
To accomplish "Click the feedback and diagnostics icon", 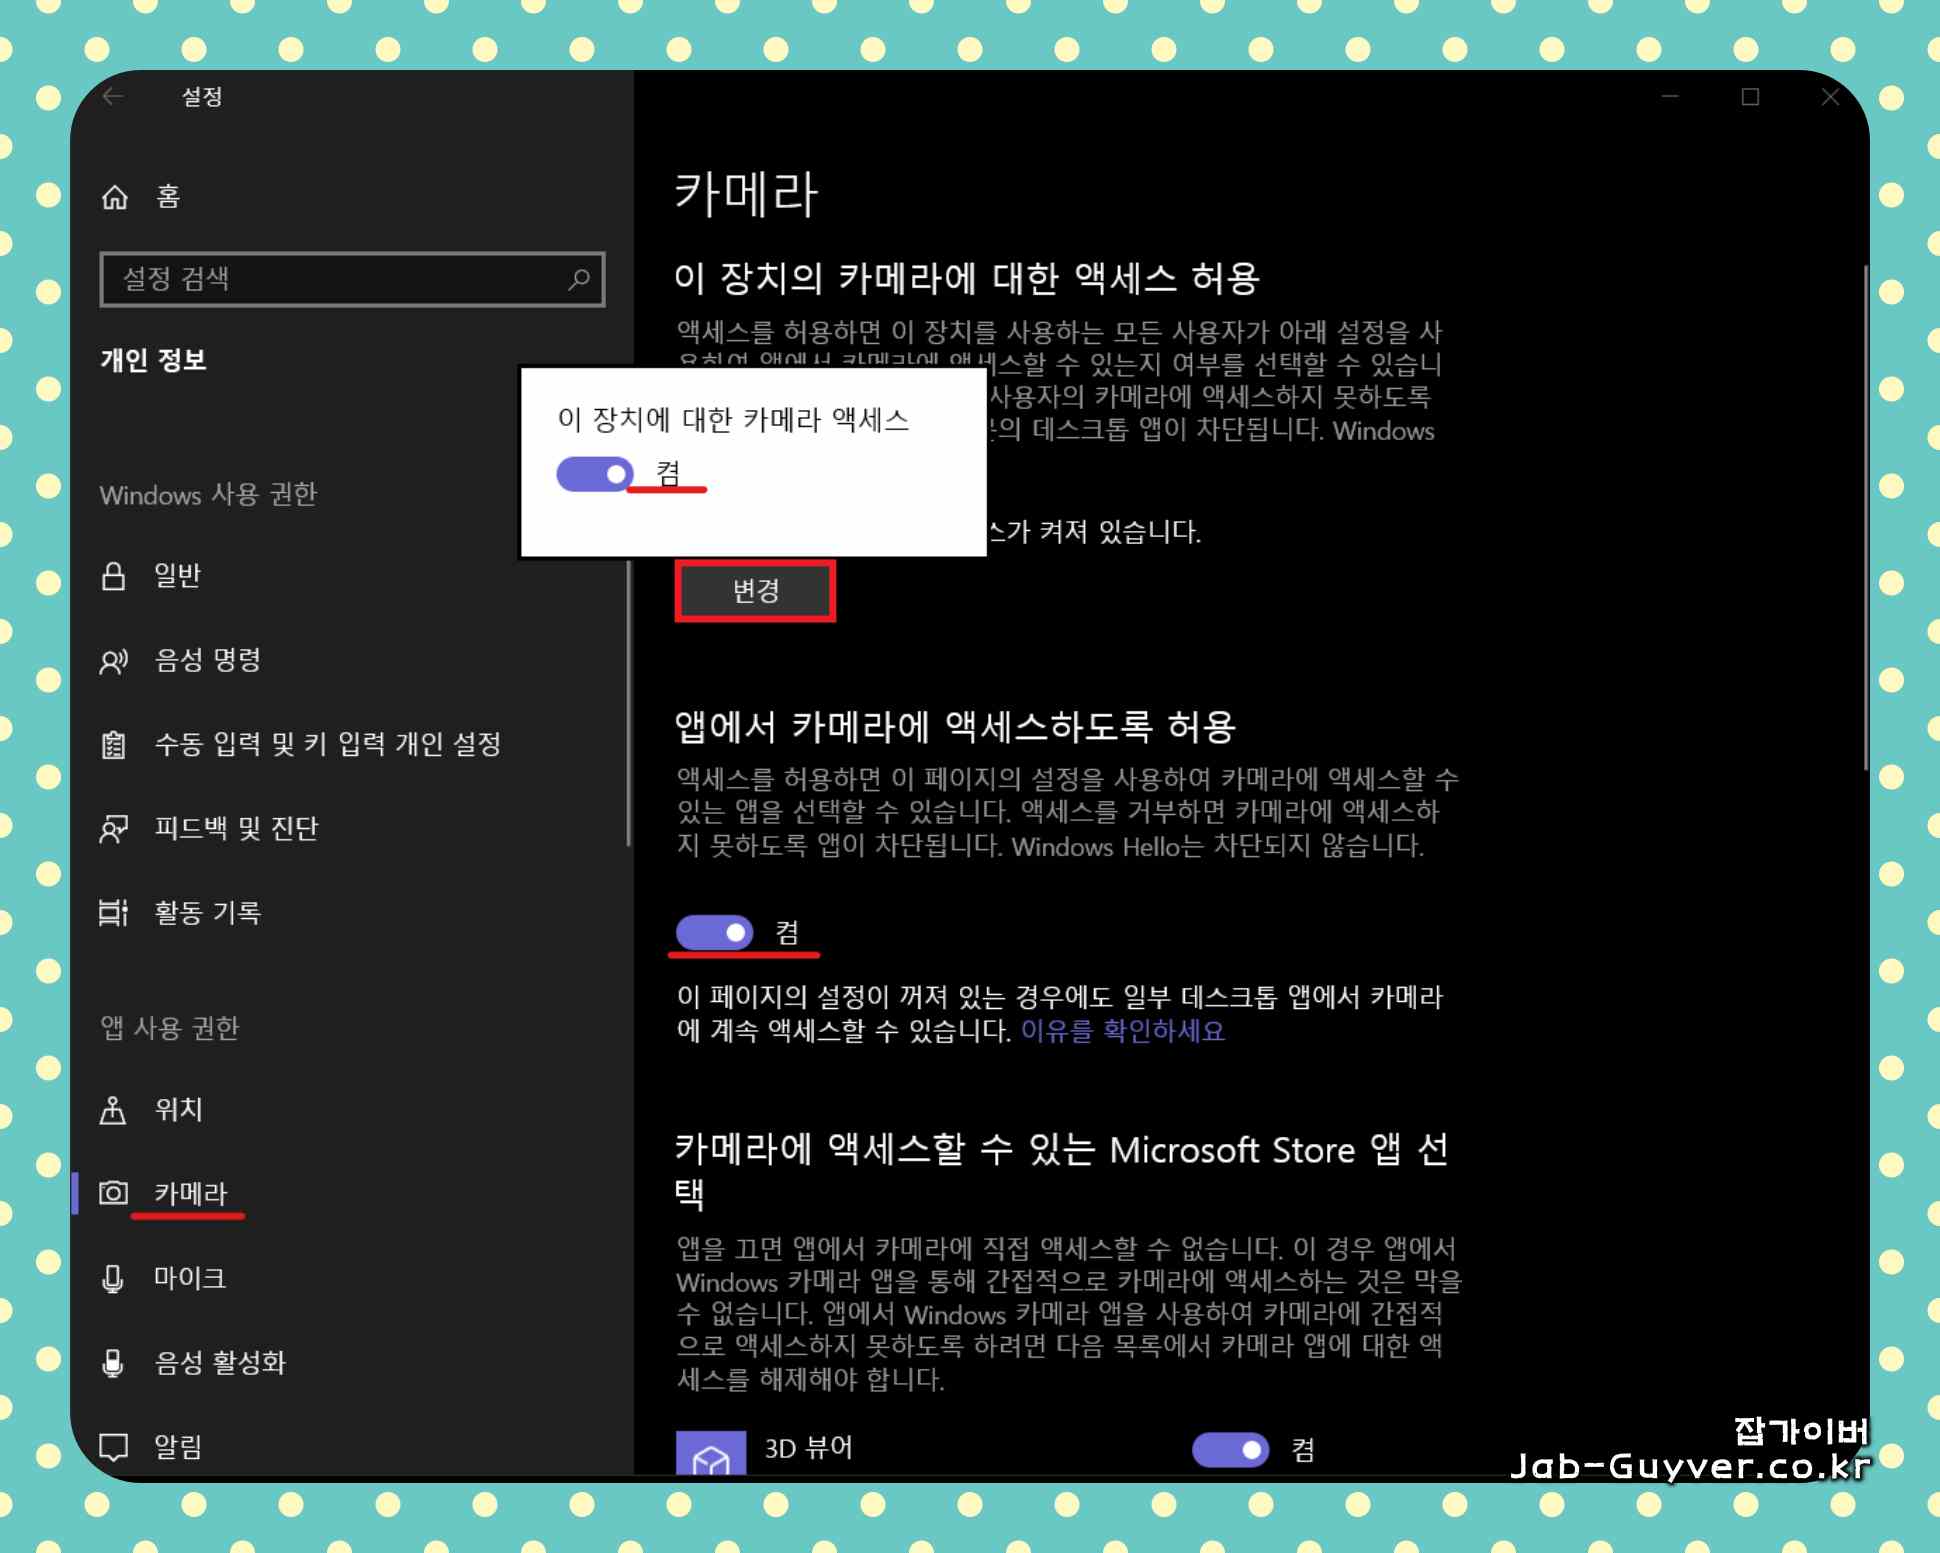I will [x=114, y=829].
